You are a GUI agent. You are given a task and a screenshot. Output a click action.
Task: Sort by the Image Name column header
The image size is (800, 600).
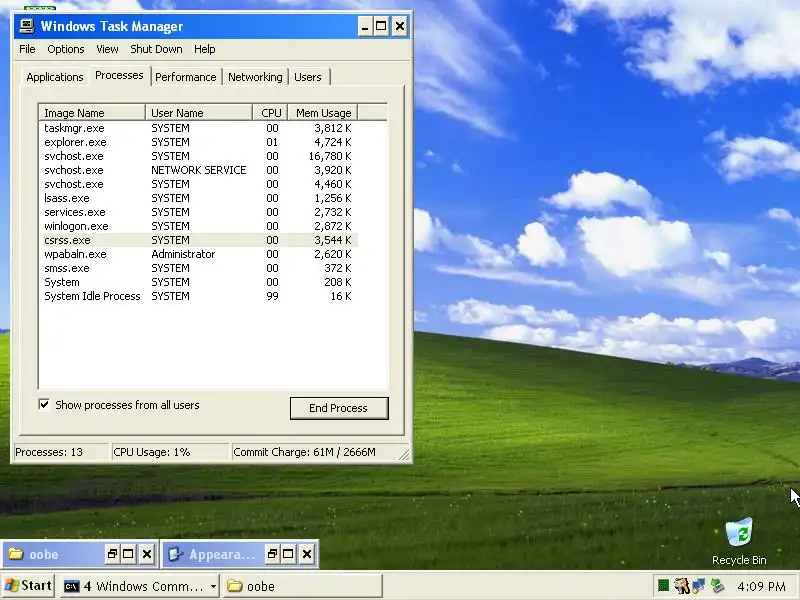(x=92, y=113)
